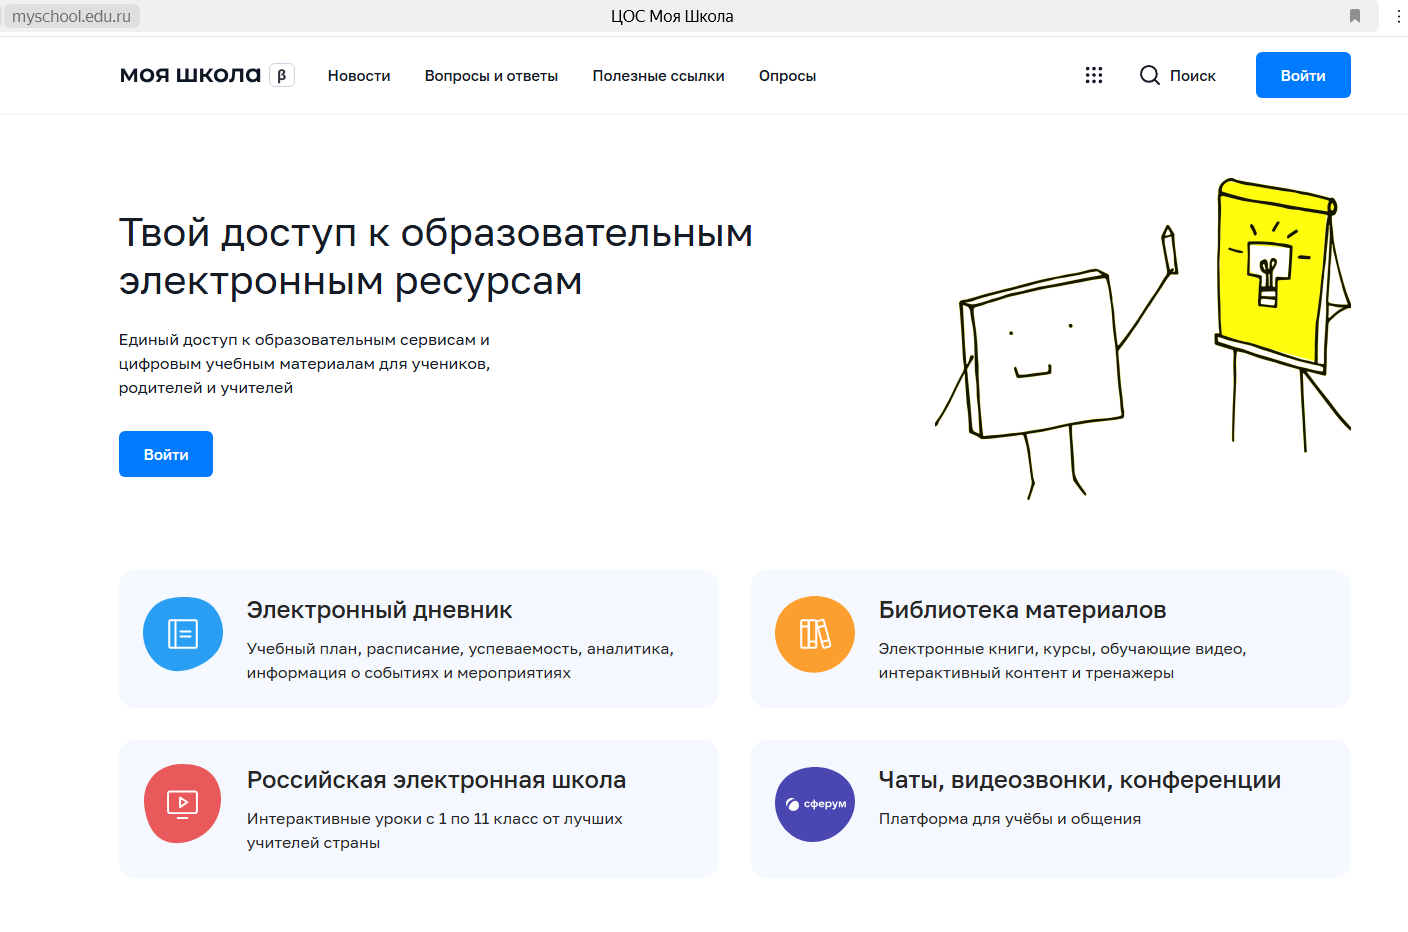The height and width of the screenshot is (932, 1408).
Task: Click the search magnifier icon
Action: click(x=1150, y=75)
